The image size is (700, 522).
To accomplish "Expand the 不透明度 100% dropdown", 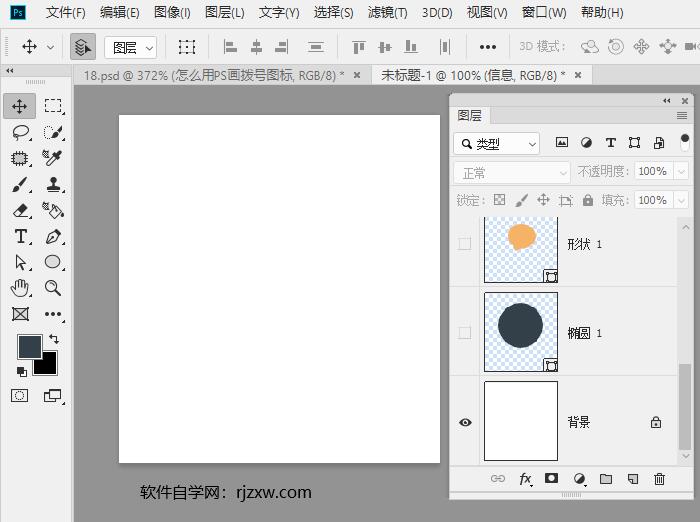I will point(680,172).
